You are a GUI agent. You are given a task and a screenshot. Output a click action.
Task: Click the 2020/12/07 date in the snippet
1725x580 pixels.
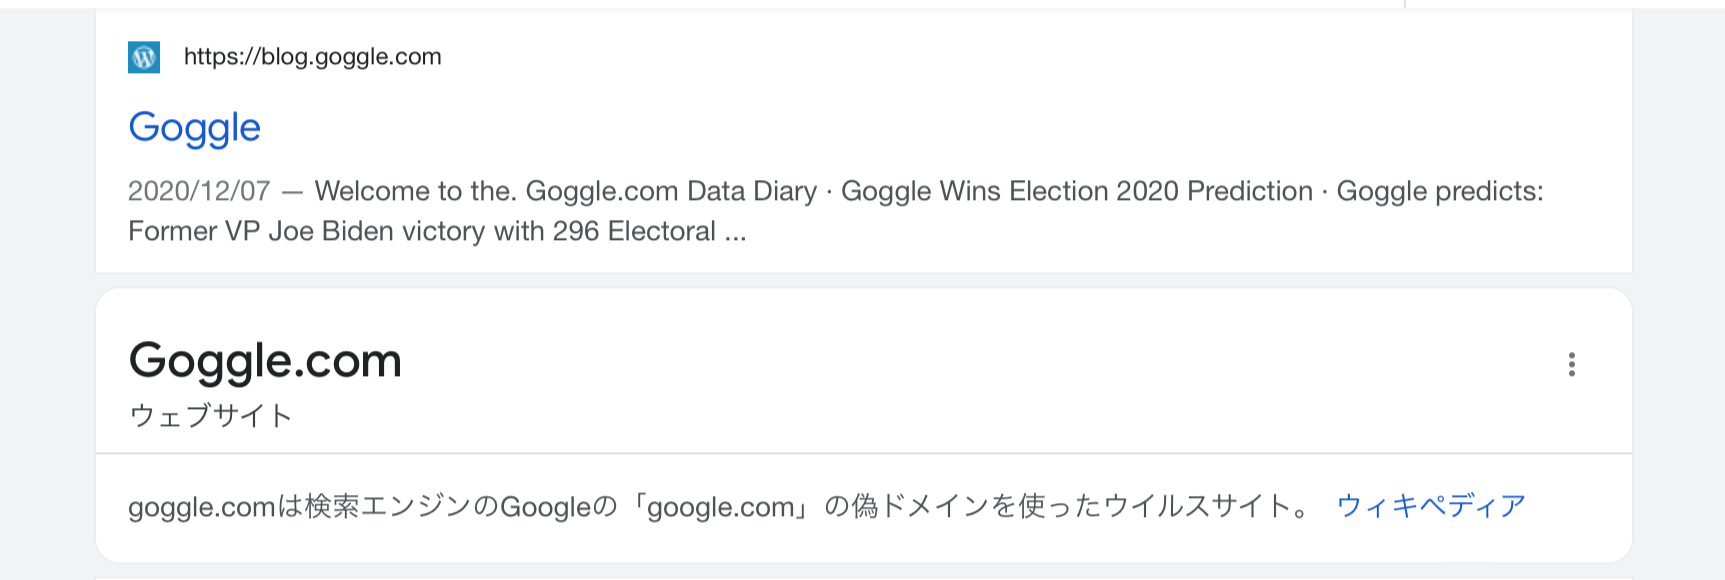(199, 191)
